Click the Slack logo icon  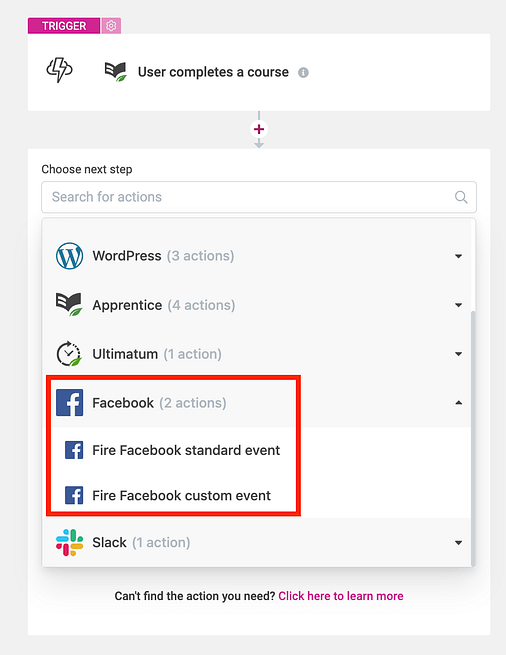pos(69,543)
